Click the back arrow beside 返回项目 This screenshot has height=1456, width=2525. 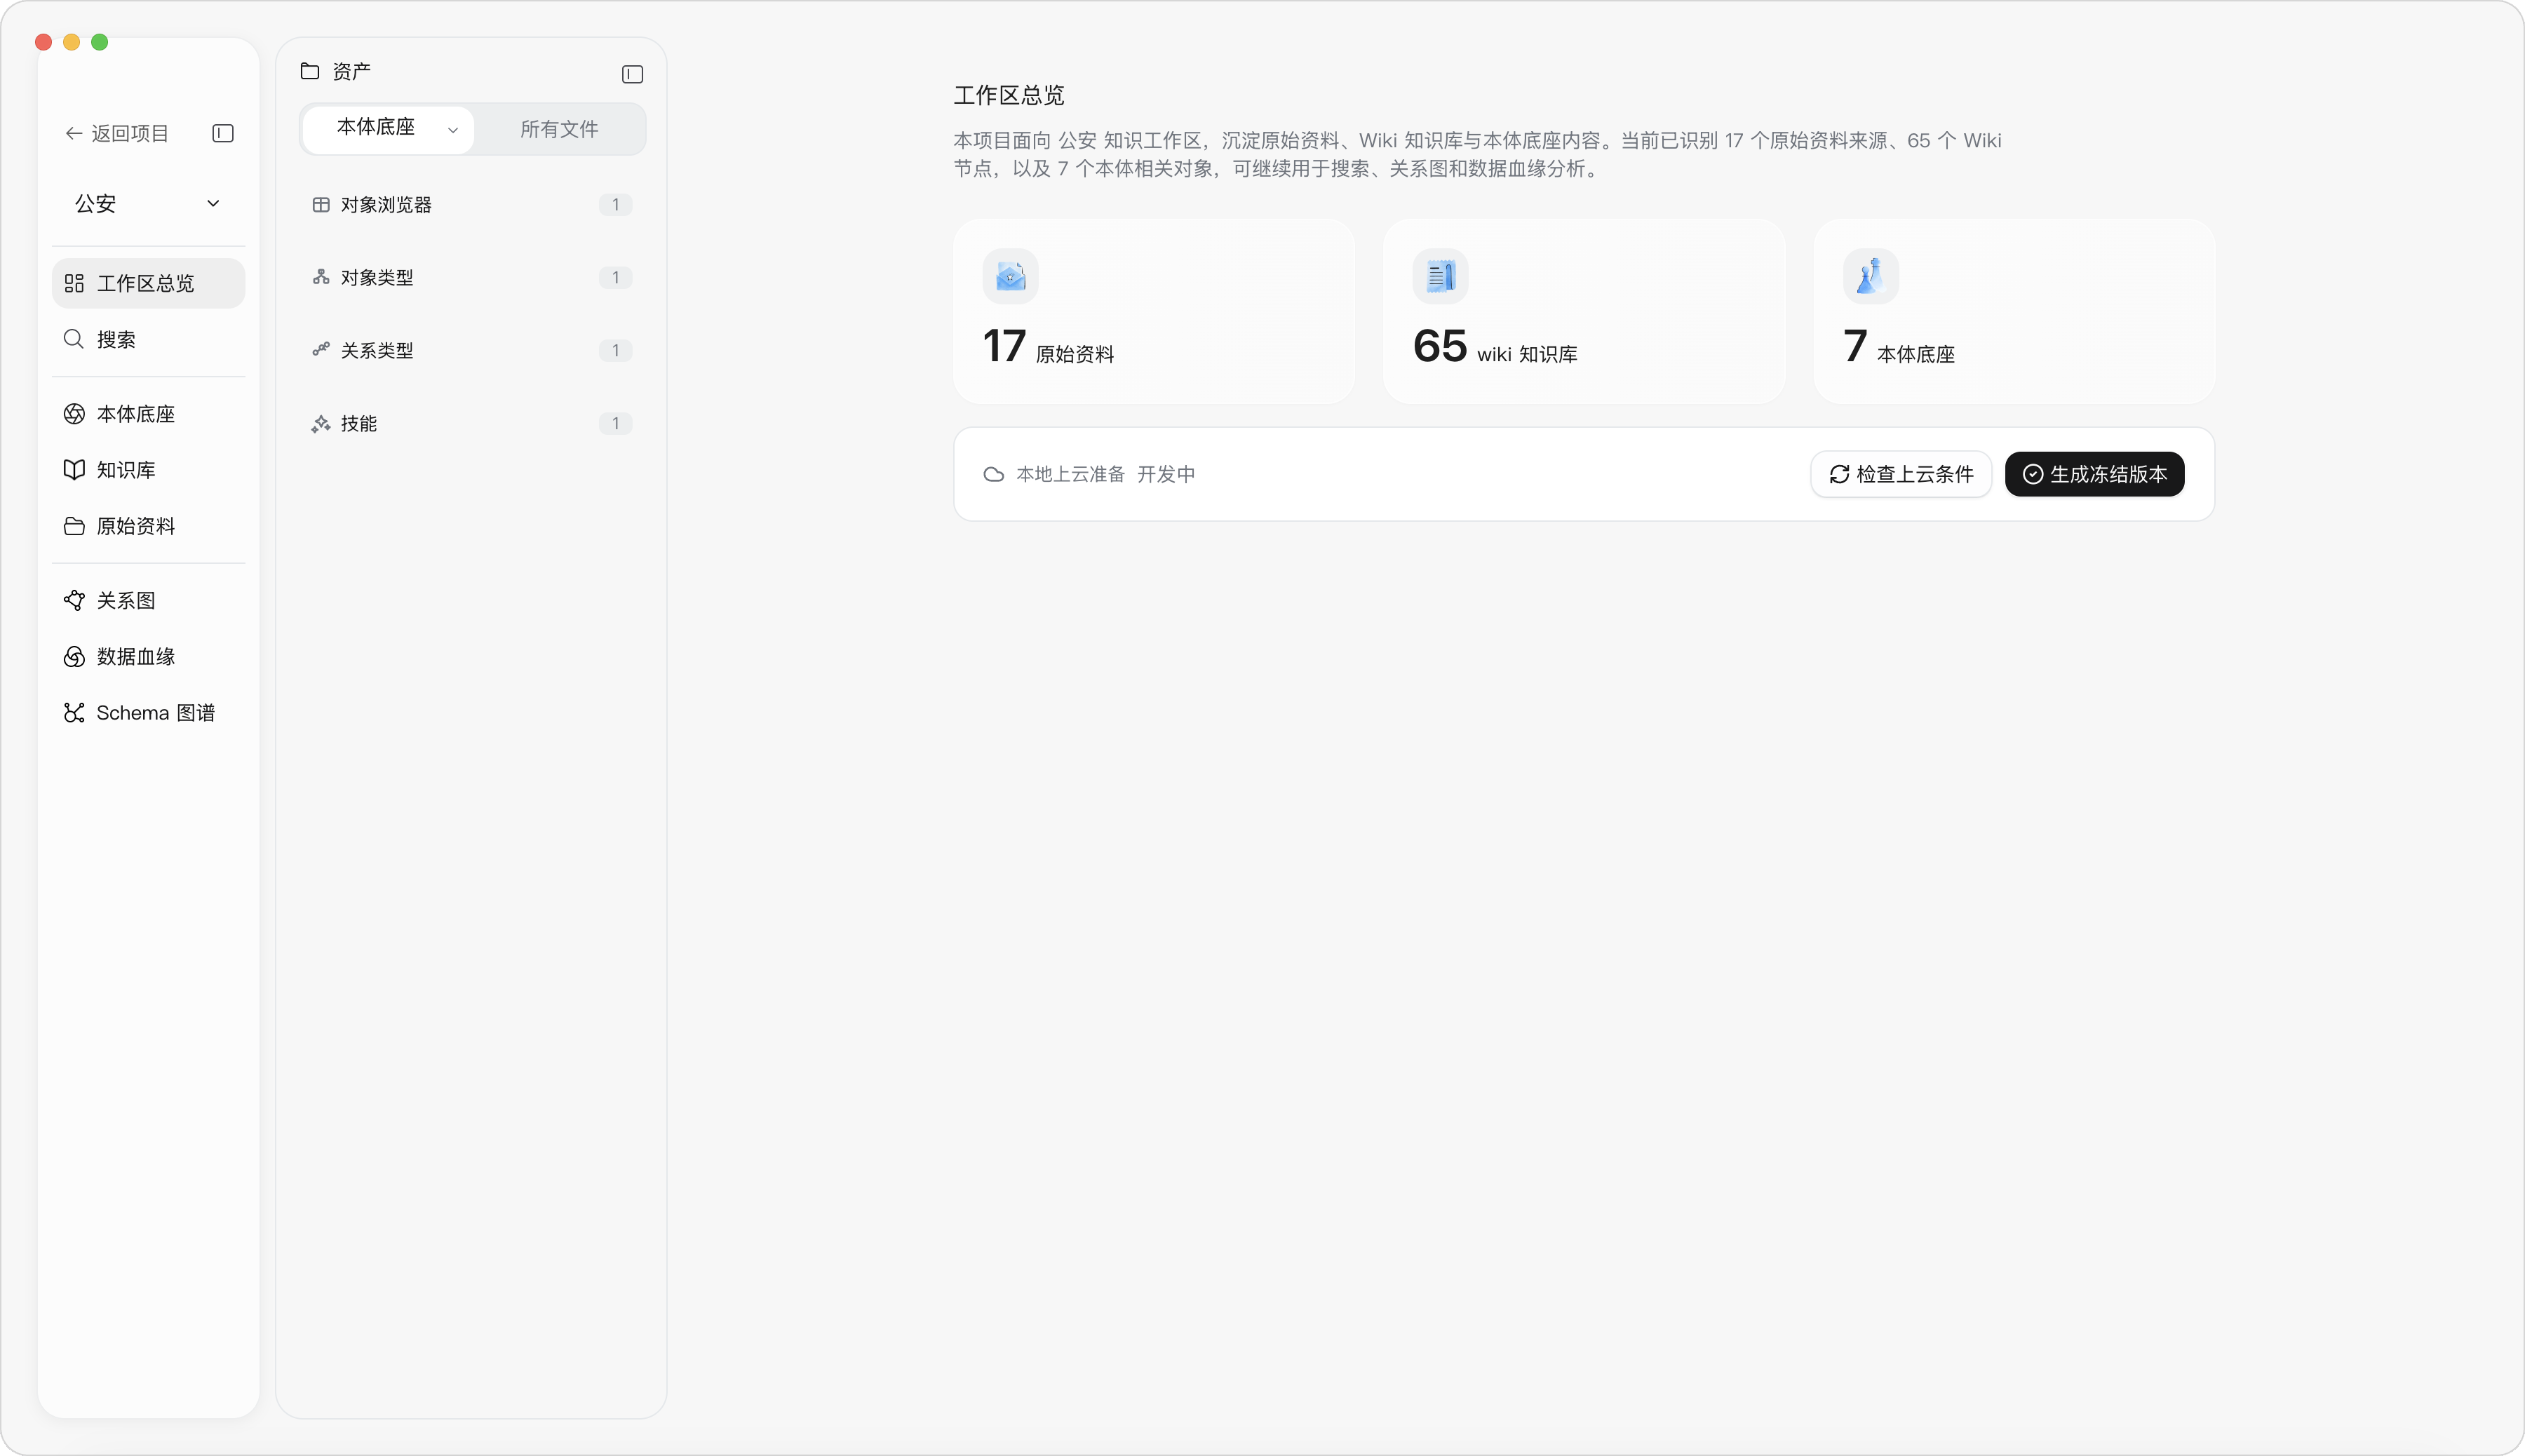(x=73, y=133)
